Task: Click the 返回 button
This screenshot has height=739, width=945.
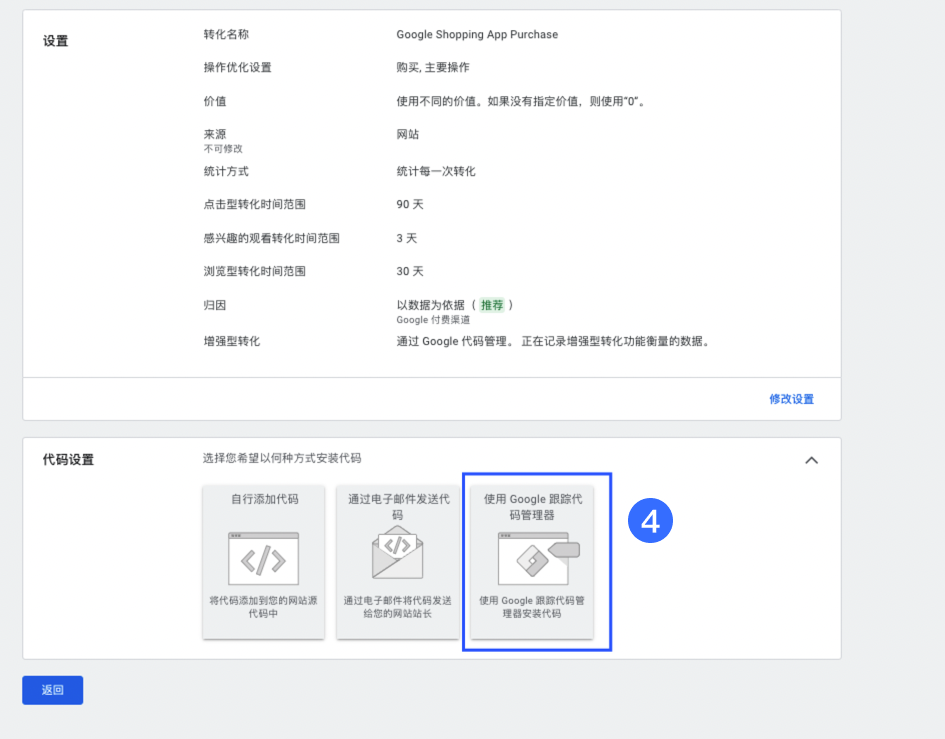Action: coord(52,690)
